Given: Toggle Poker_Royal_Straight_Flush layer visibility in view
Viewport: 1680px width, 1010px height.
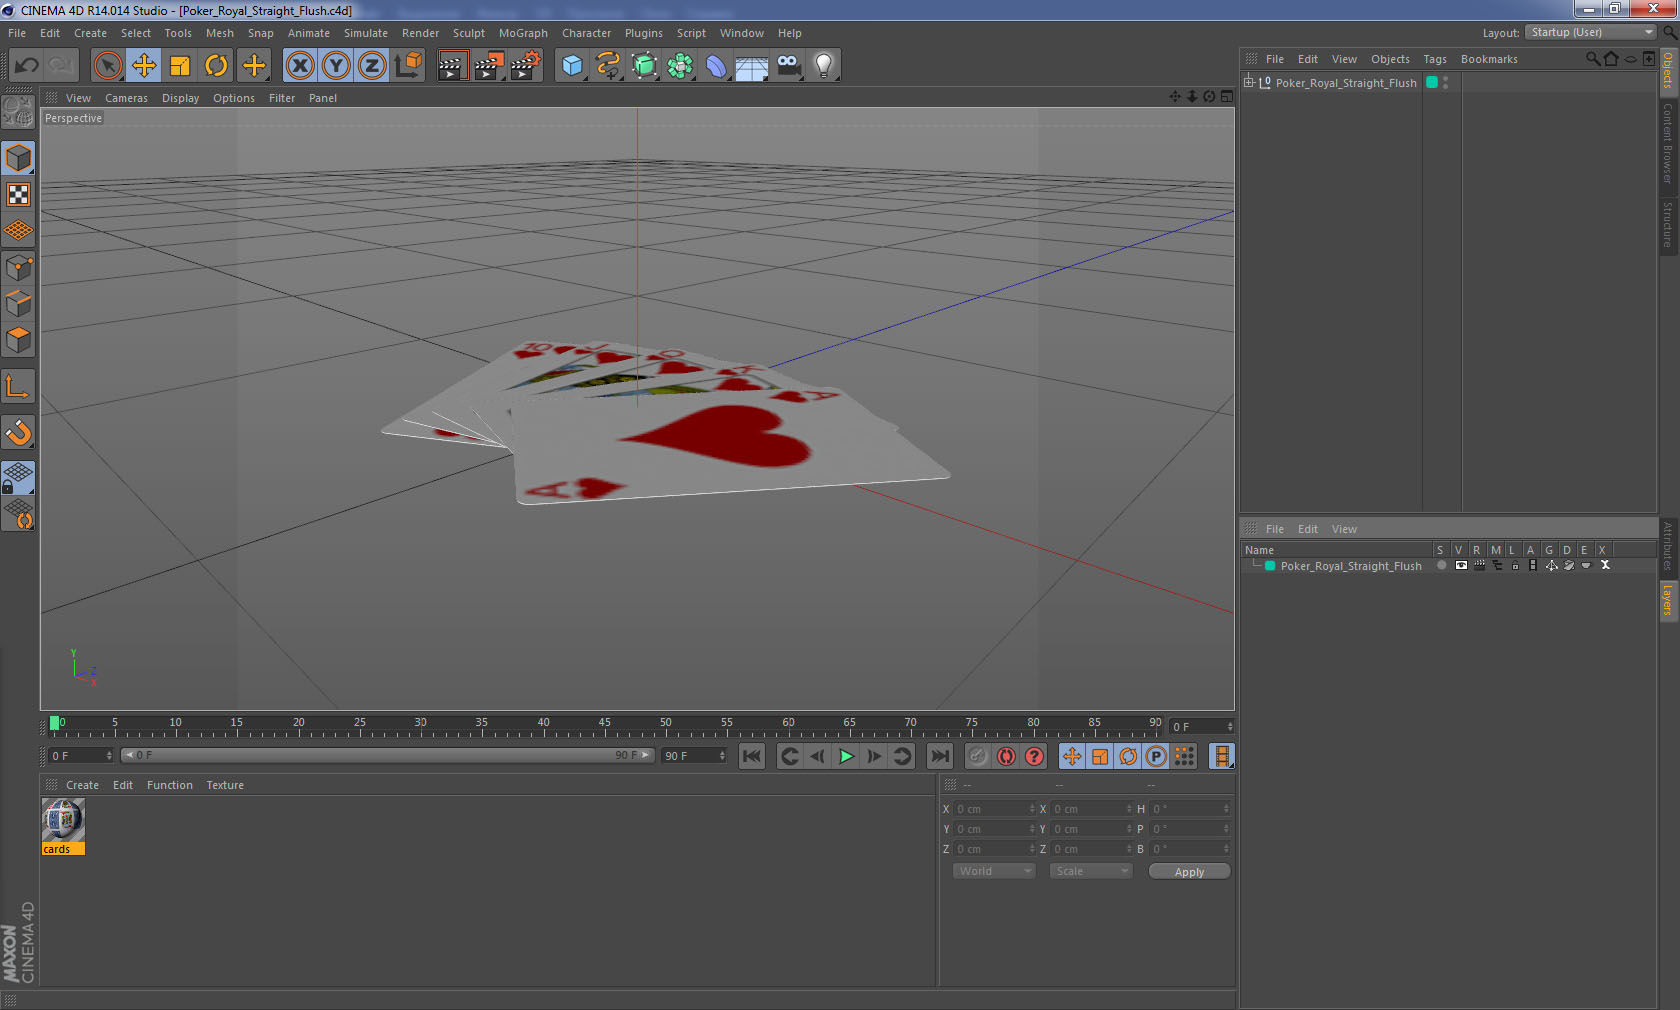Looking at the screenshot, I should tap(1461, 566).
